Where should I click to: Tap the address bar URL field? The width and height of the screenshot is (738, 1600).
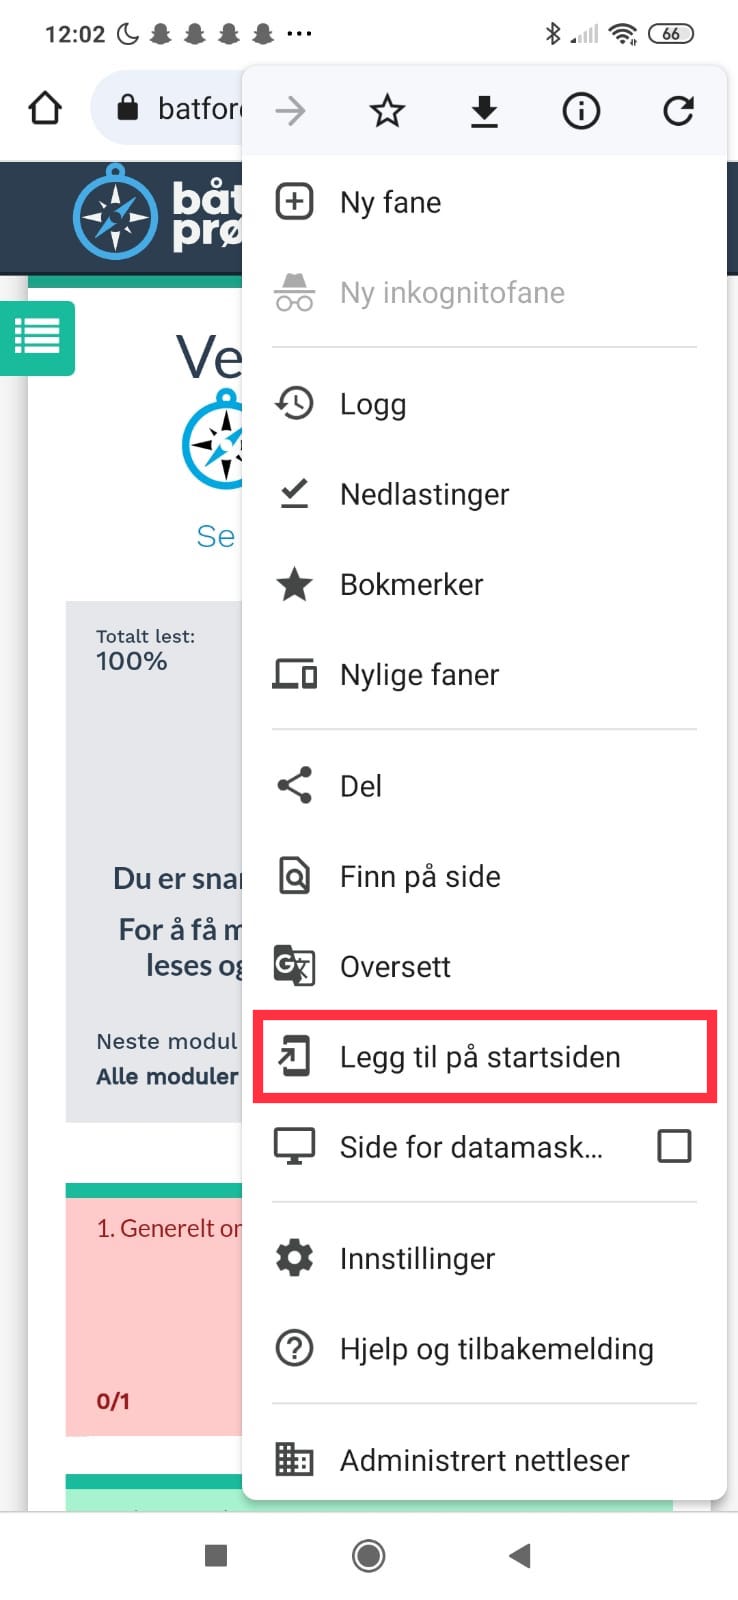(168, 108)
